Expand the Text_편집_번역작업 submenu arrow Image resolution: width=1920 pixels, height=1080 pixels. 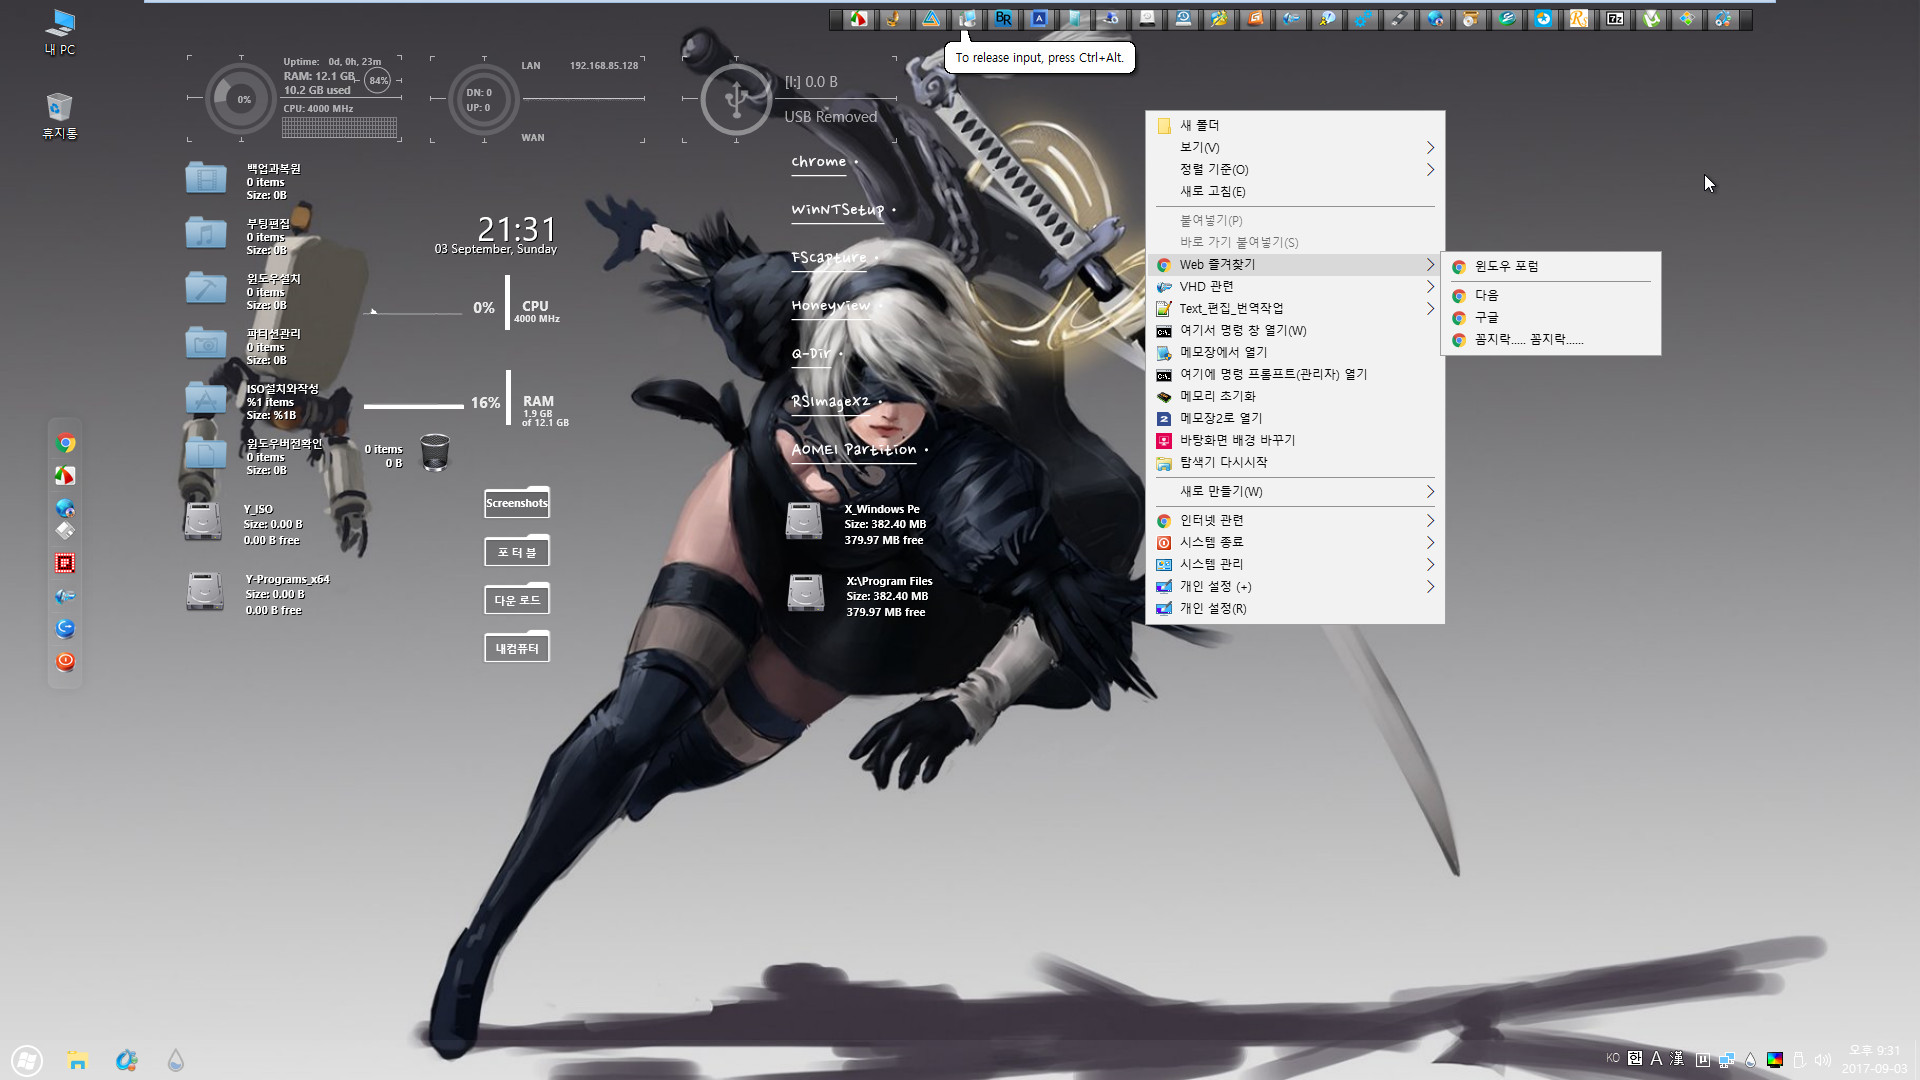pos(1430,309)
